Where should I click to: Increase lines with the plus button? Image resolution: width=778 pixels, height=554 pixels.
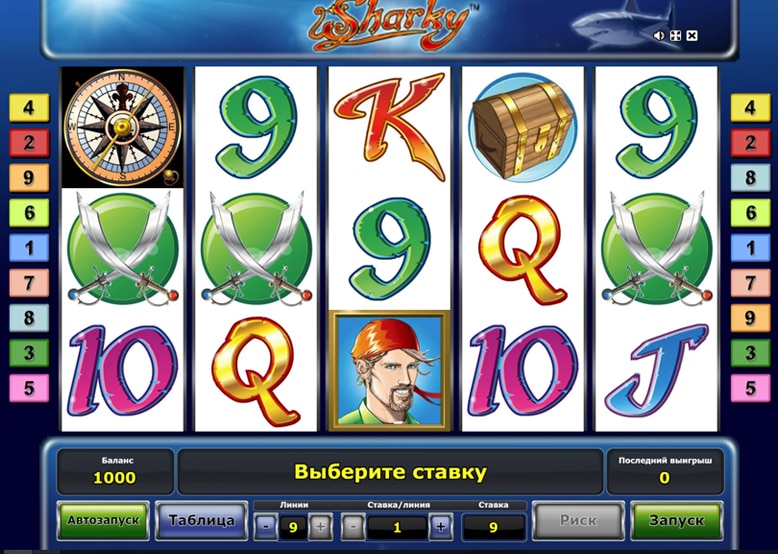point(321,527)
